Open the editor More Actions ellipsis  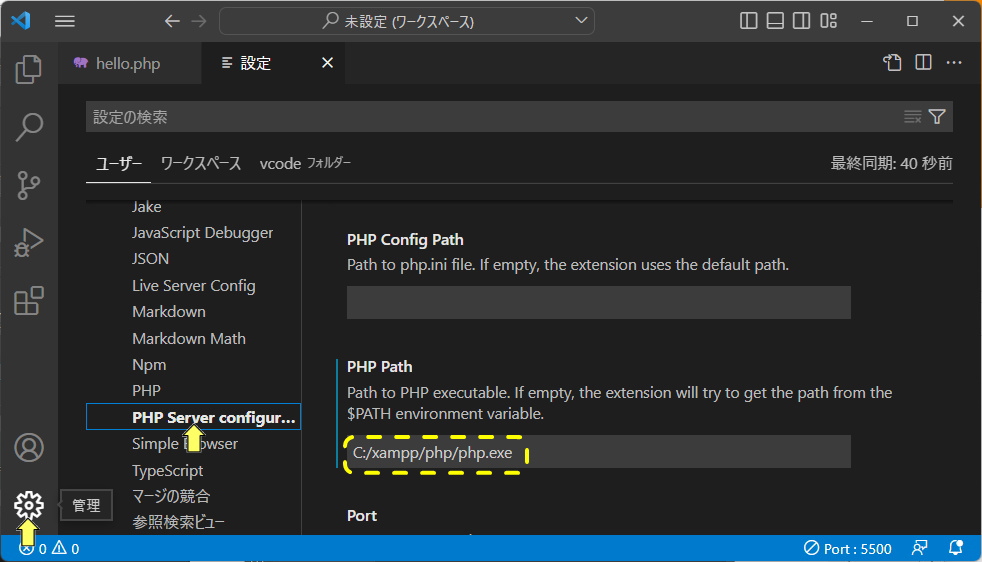click(x=954, y=62)
